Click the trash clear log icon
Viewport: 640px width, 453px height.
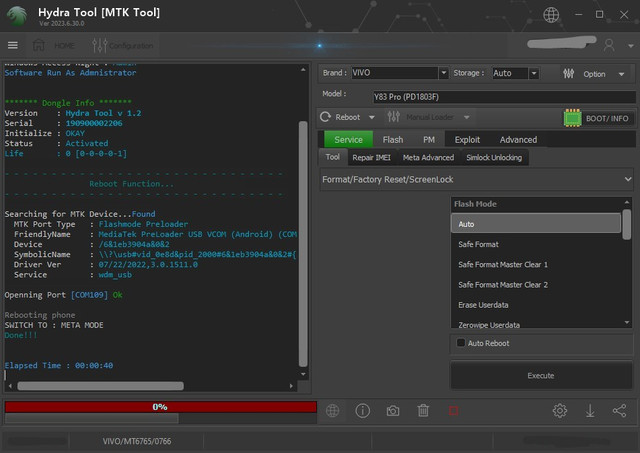click(423, 411)
